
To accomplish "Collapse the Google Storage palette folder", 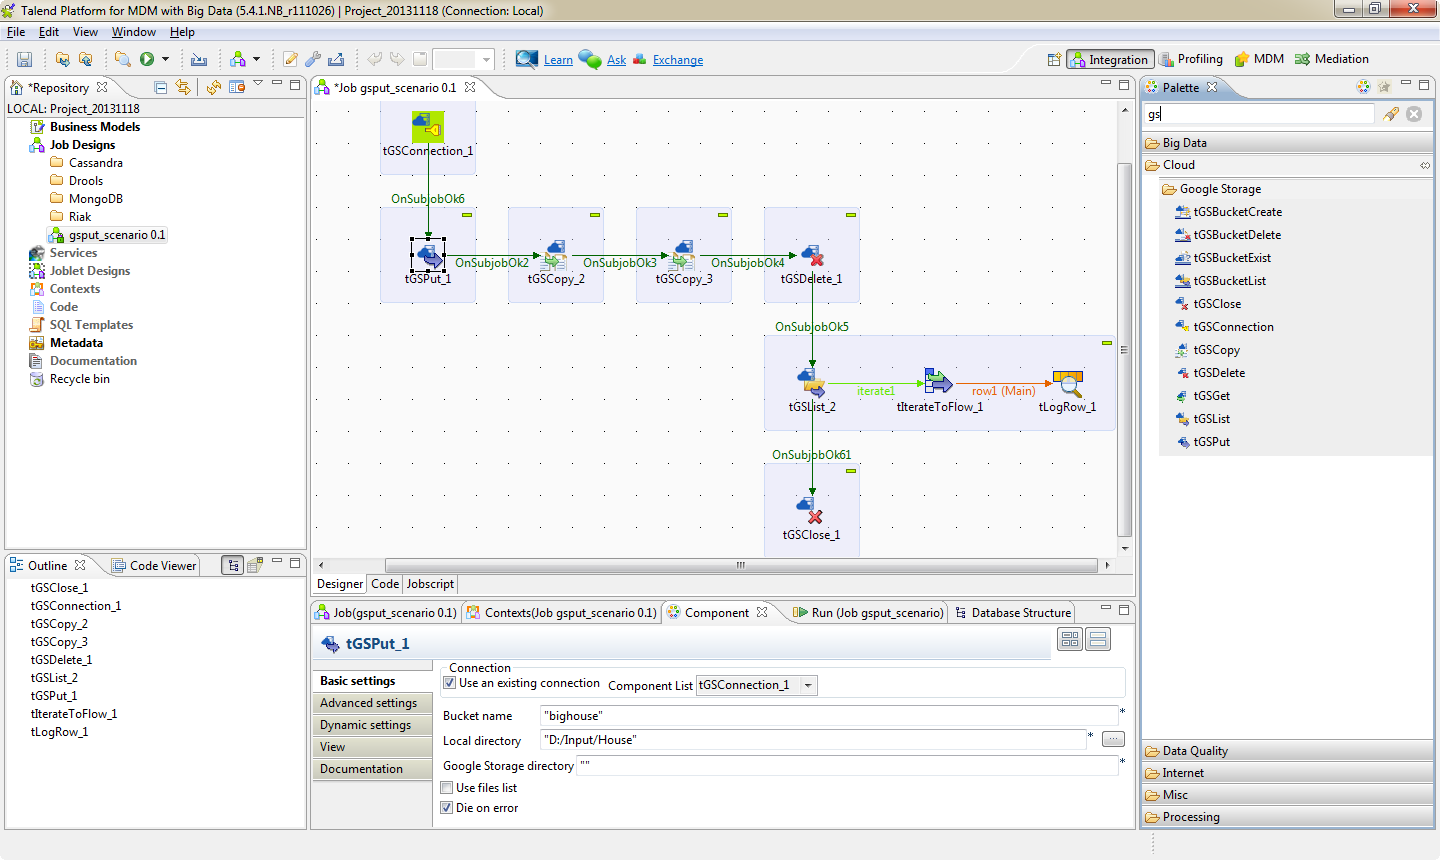I will point(1219,189).
